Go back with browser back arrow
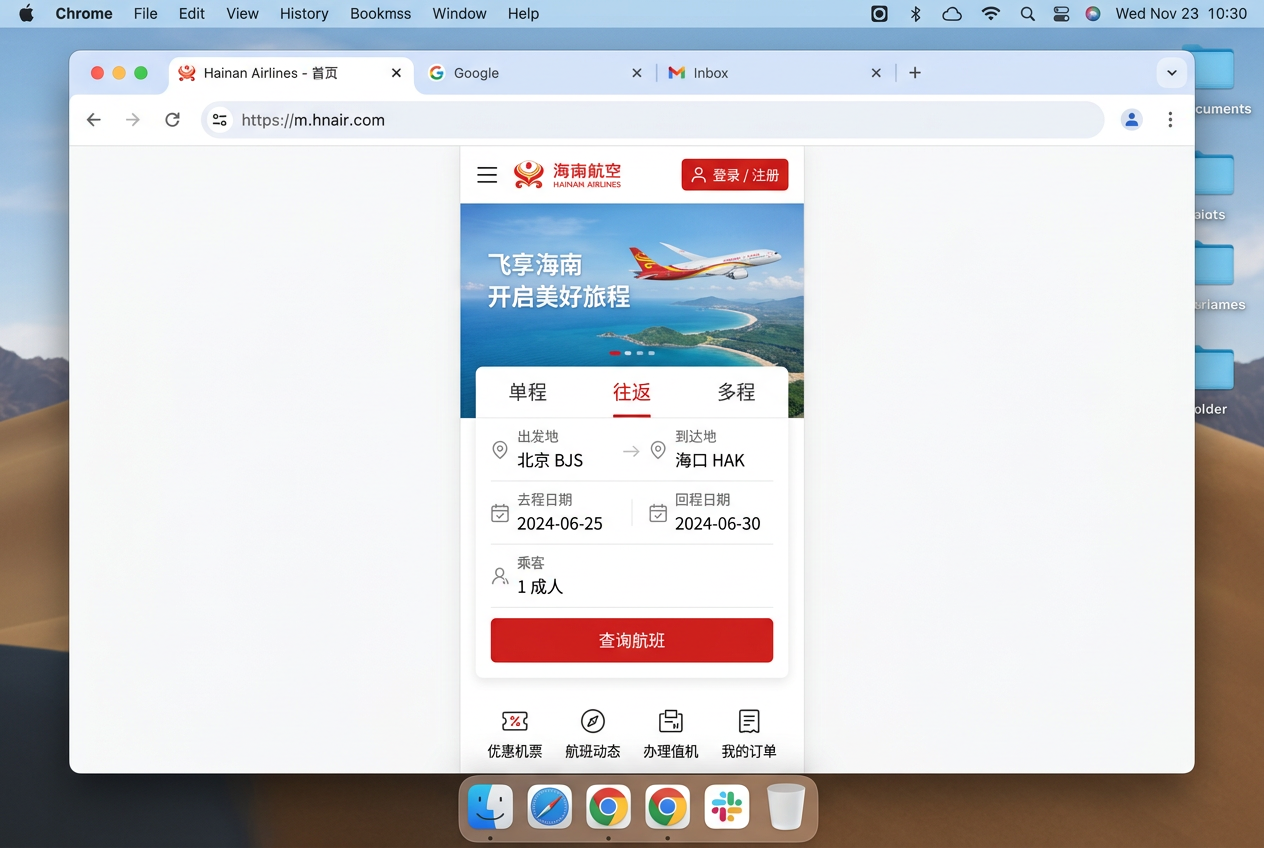This screenshot has width=1264, height=848. coord(93,120)
